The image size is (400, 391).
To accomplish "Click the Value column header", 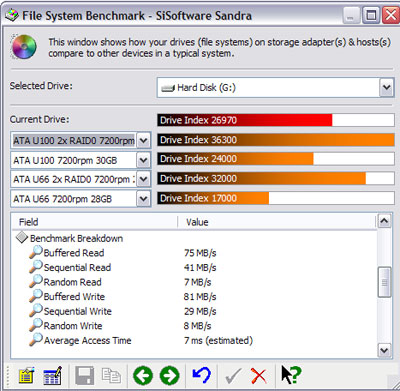I will click(x=277, y=222).
